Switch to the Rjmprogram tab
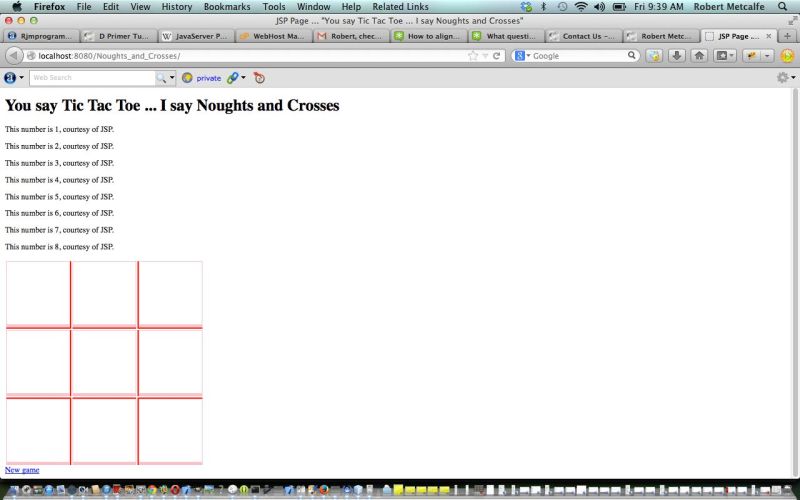Viewport: 800px width, 500px height. pyautogui.click(x=41, y=36)
